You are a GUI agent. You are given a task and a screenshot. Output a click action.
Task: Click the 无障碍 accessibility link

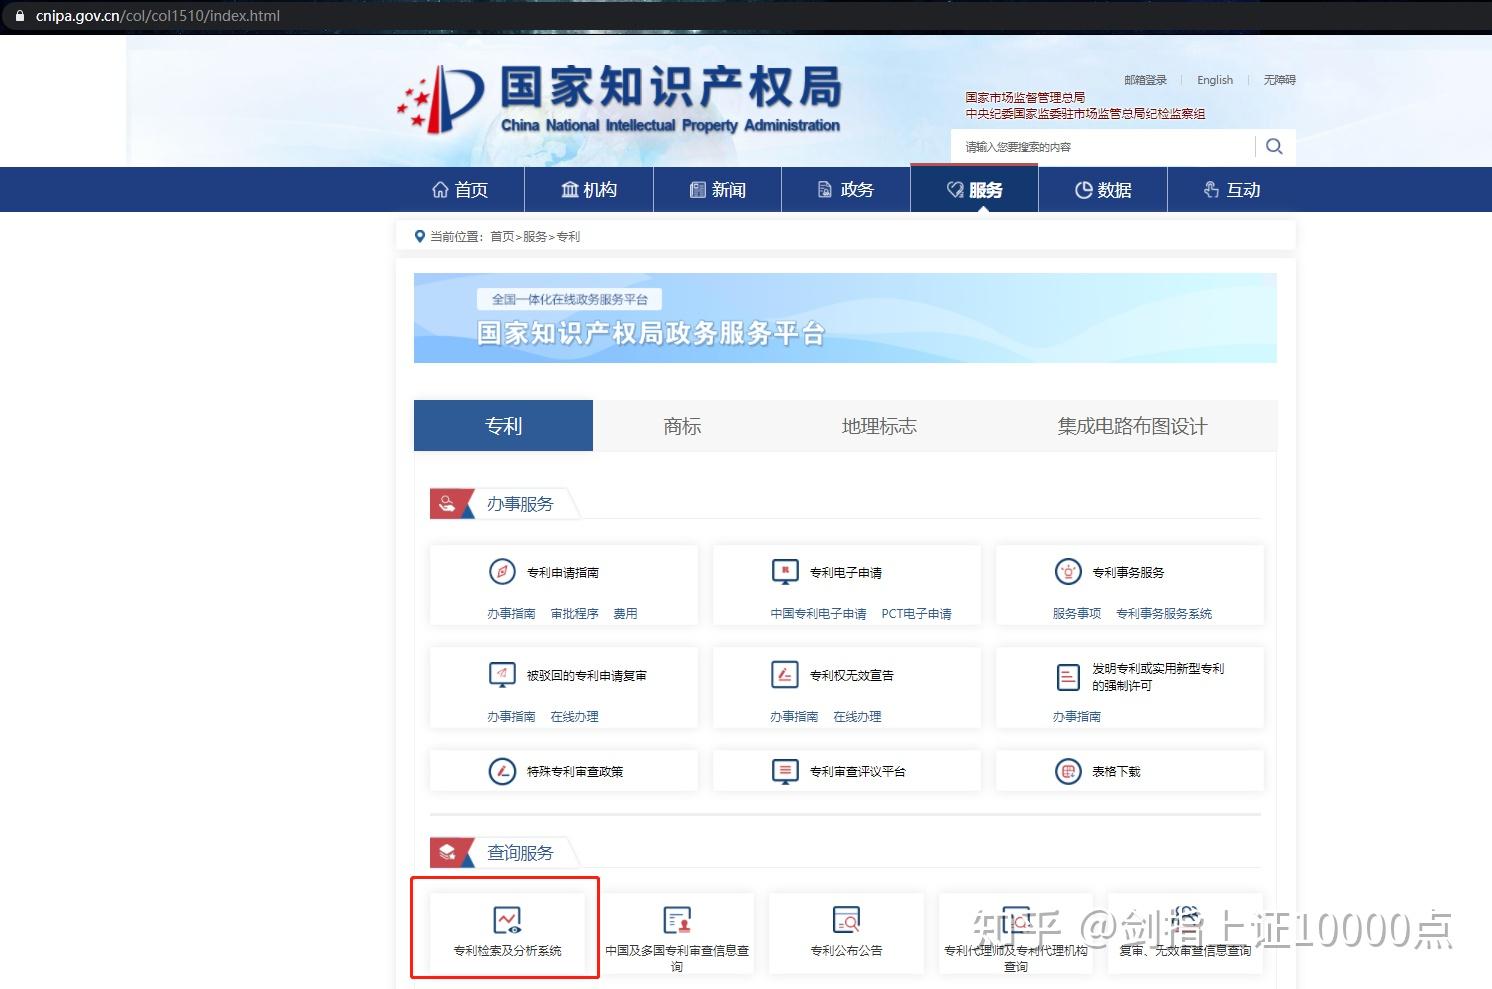pos(1279,80)
